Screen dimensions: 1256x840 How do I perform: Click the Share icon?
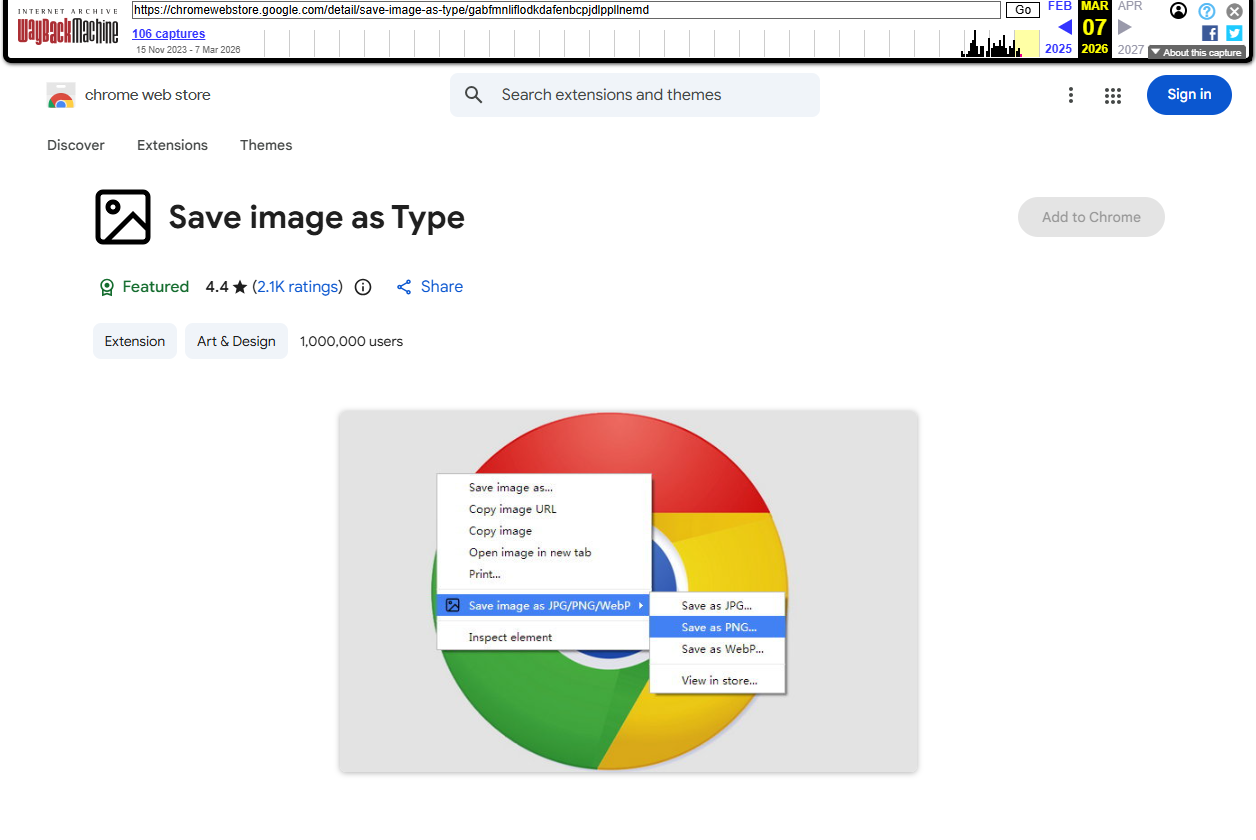coord(404,287)
